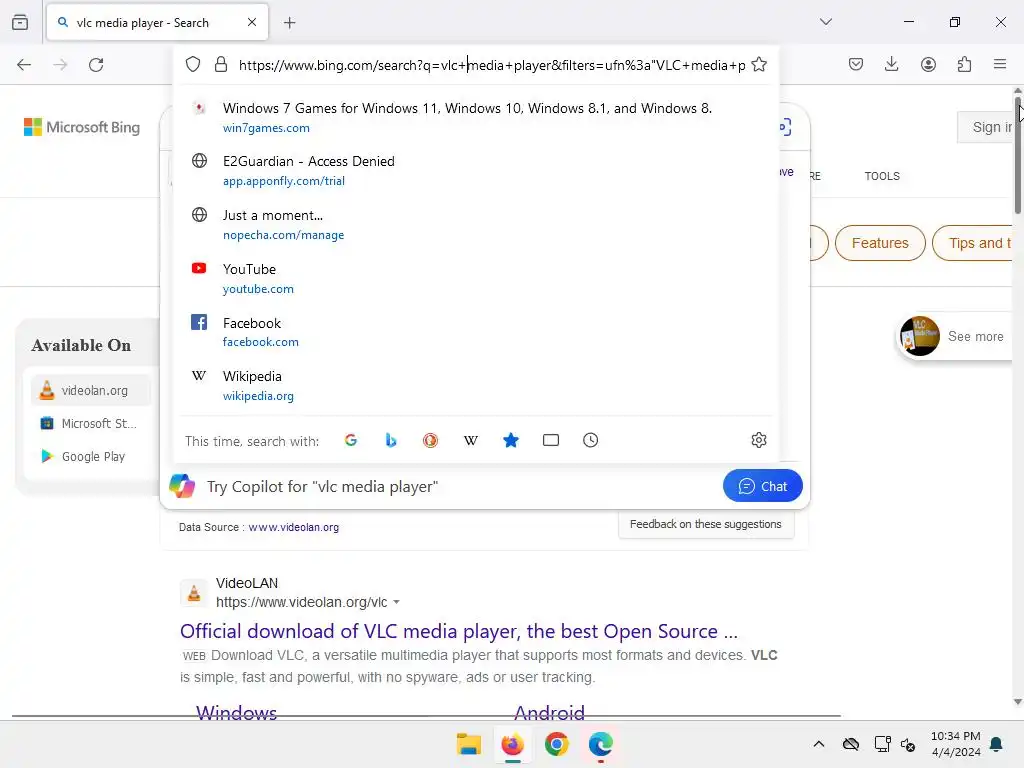Go back to previous page

(24, 65)
